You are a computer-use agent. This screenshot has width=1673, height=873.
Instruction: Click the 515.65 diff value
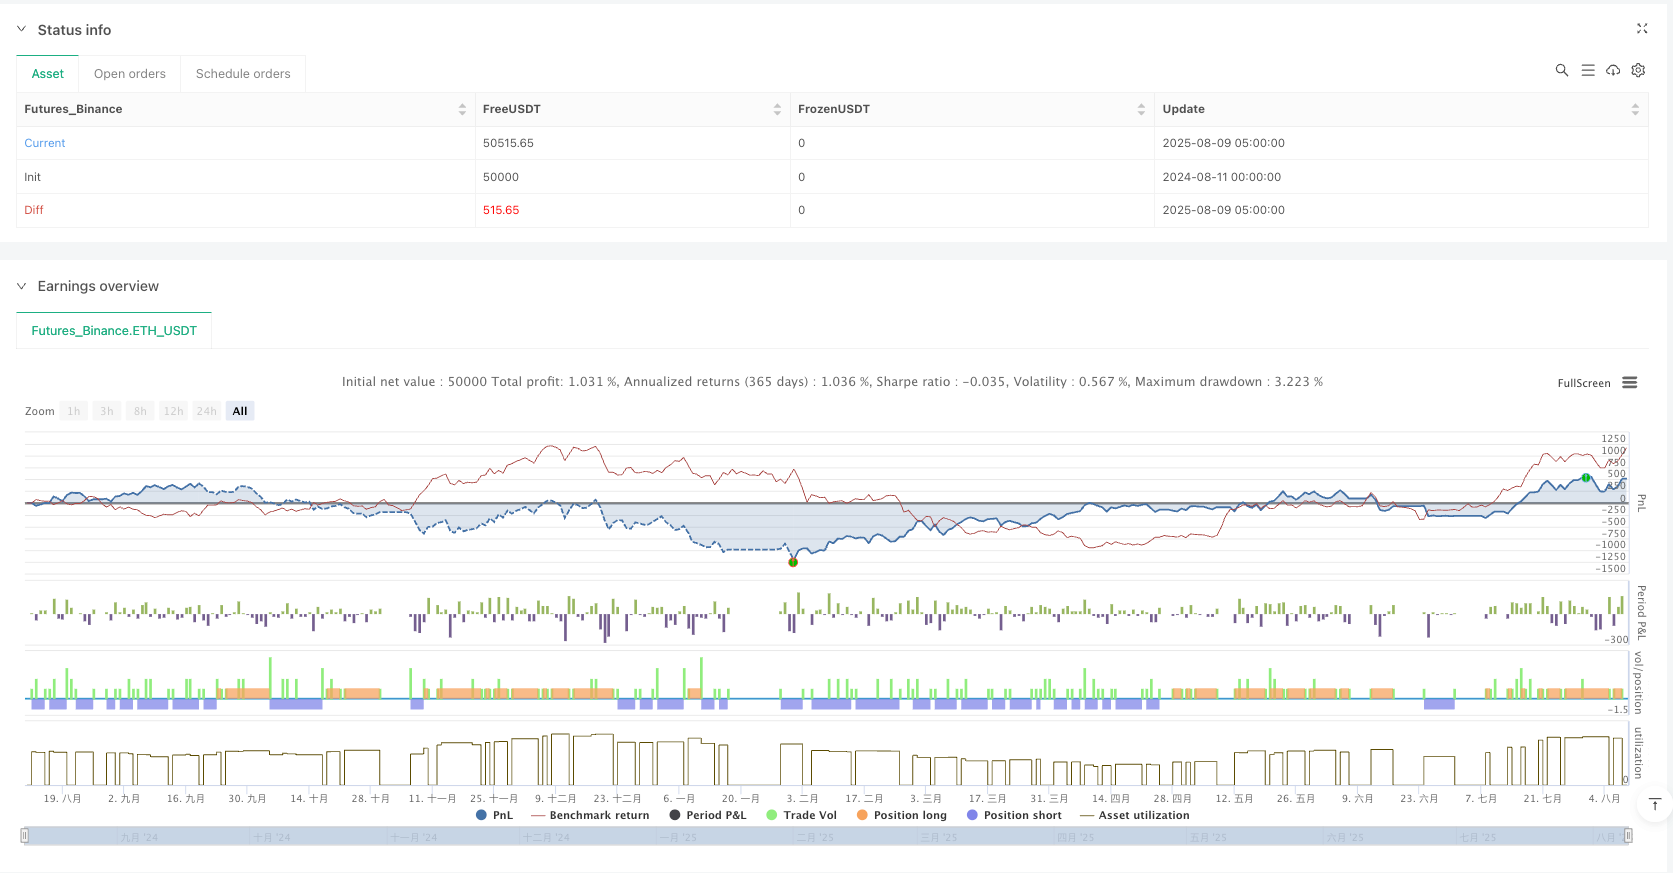501,210
